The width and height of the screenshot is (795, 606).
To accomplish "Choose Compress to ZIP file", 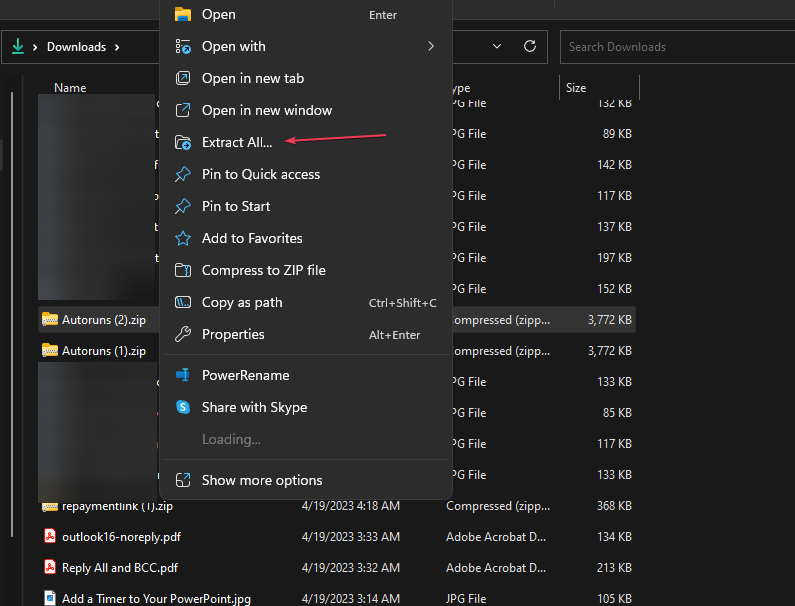I will (306, 270).
